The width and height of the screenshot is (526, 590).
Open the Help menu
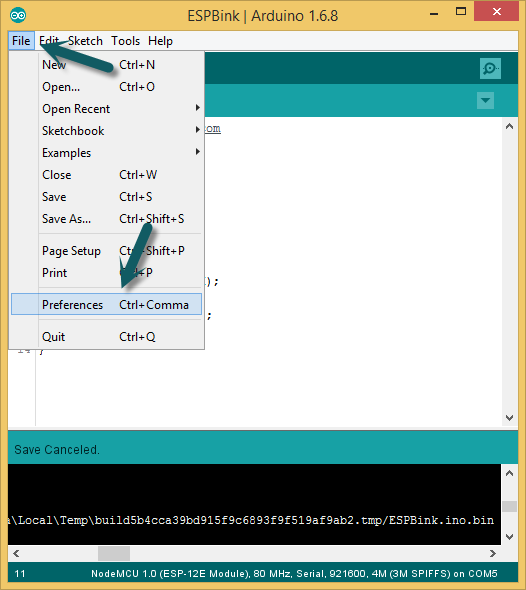tap(160, 41)
